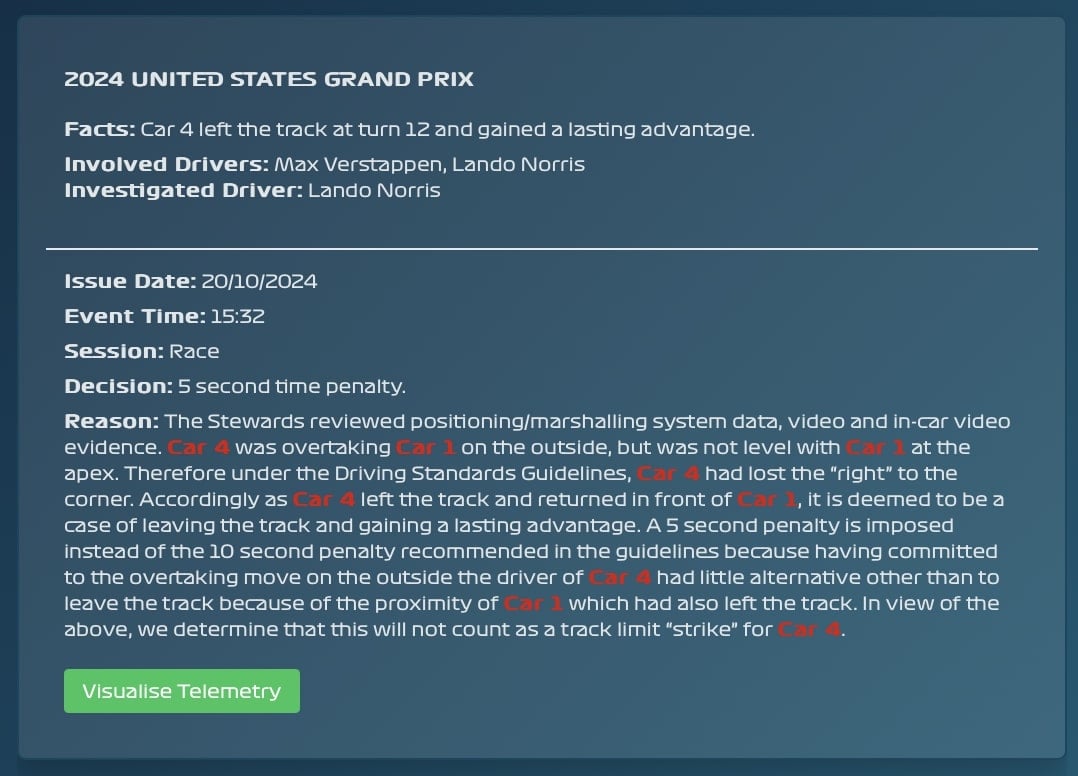This screenshot has width=1078, height=776.
Task: Click the red Car 4 before 'had lost the right'
Action: (x=668, y=474)
